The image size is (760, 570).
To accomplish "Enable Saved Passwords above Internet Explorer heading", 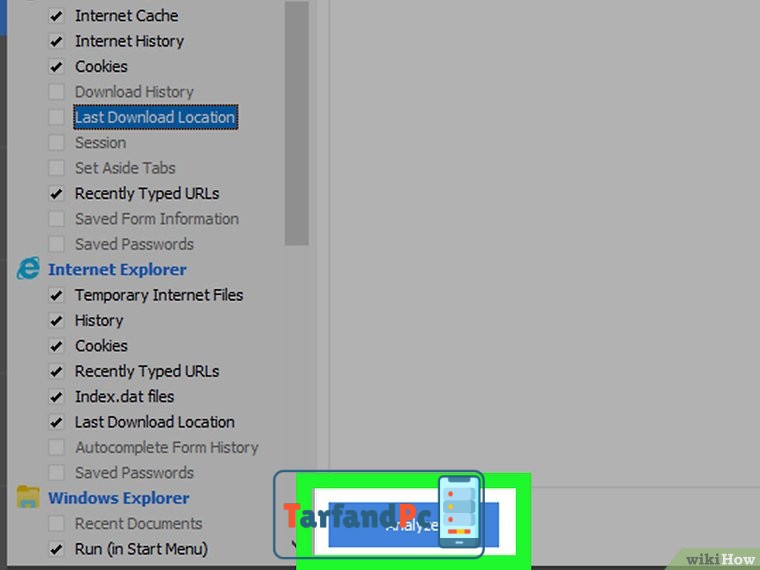I will pyautogui.click(x=56, y=244).
